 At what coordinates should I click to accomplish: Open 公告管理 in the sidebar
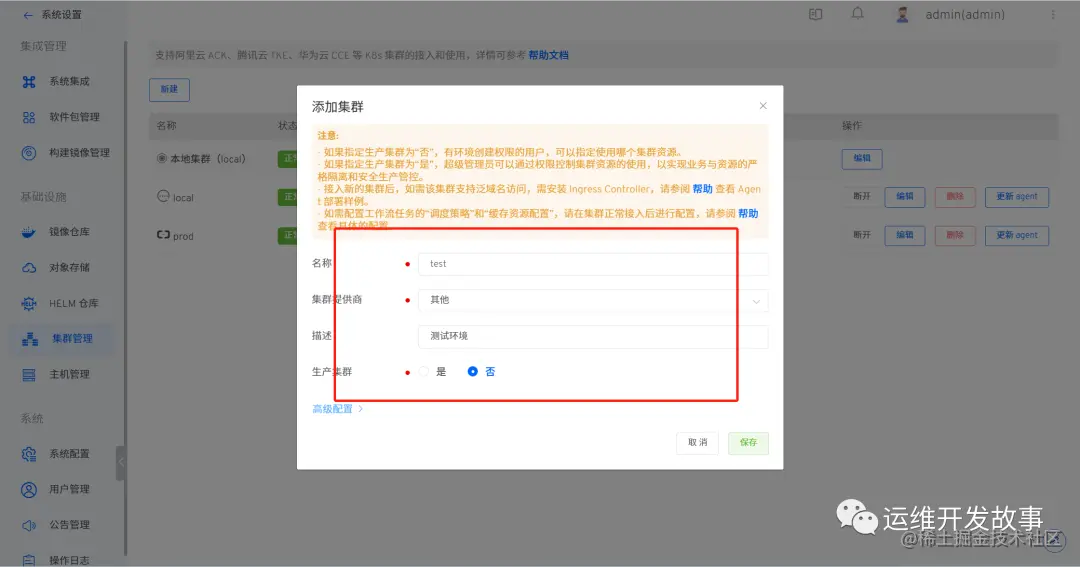point(69,525)
